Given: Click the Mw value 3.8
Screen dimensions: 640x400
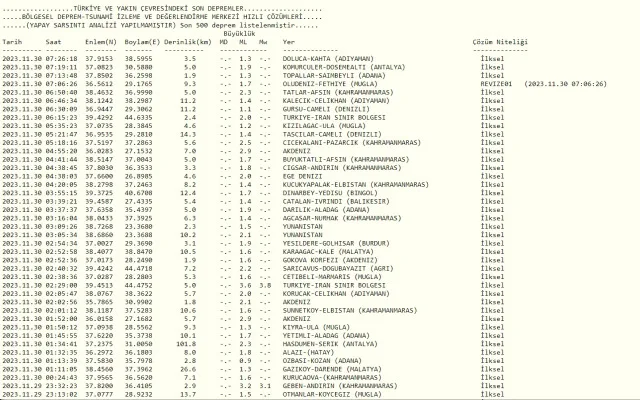Looking at the screenshot, I should [265, 286].
